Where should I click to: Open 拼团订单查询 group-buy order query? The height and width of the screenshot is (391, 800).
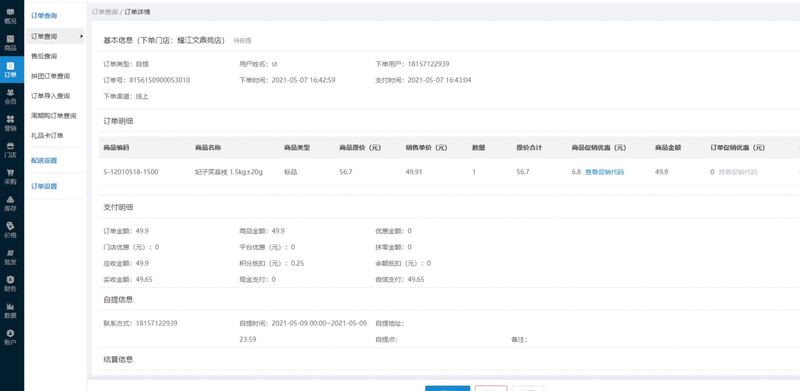coord(51,76)
